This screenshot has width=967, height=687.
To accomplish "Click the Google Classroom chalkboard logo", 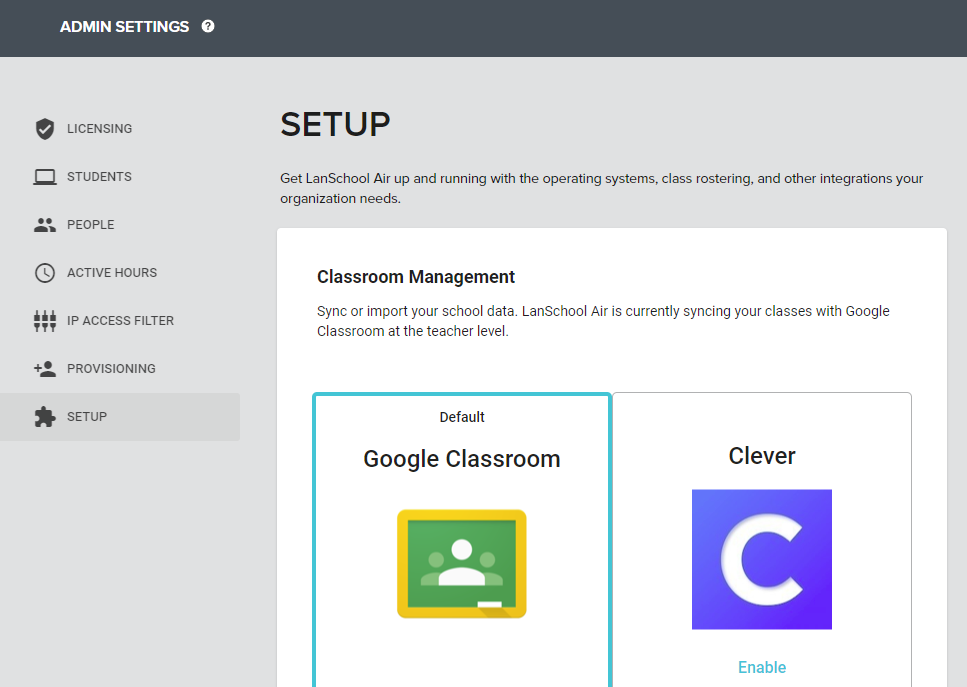I will [x=461, y=564].
